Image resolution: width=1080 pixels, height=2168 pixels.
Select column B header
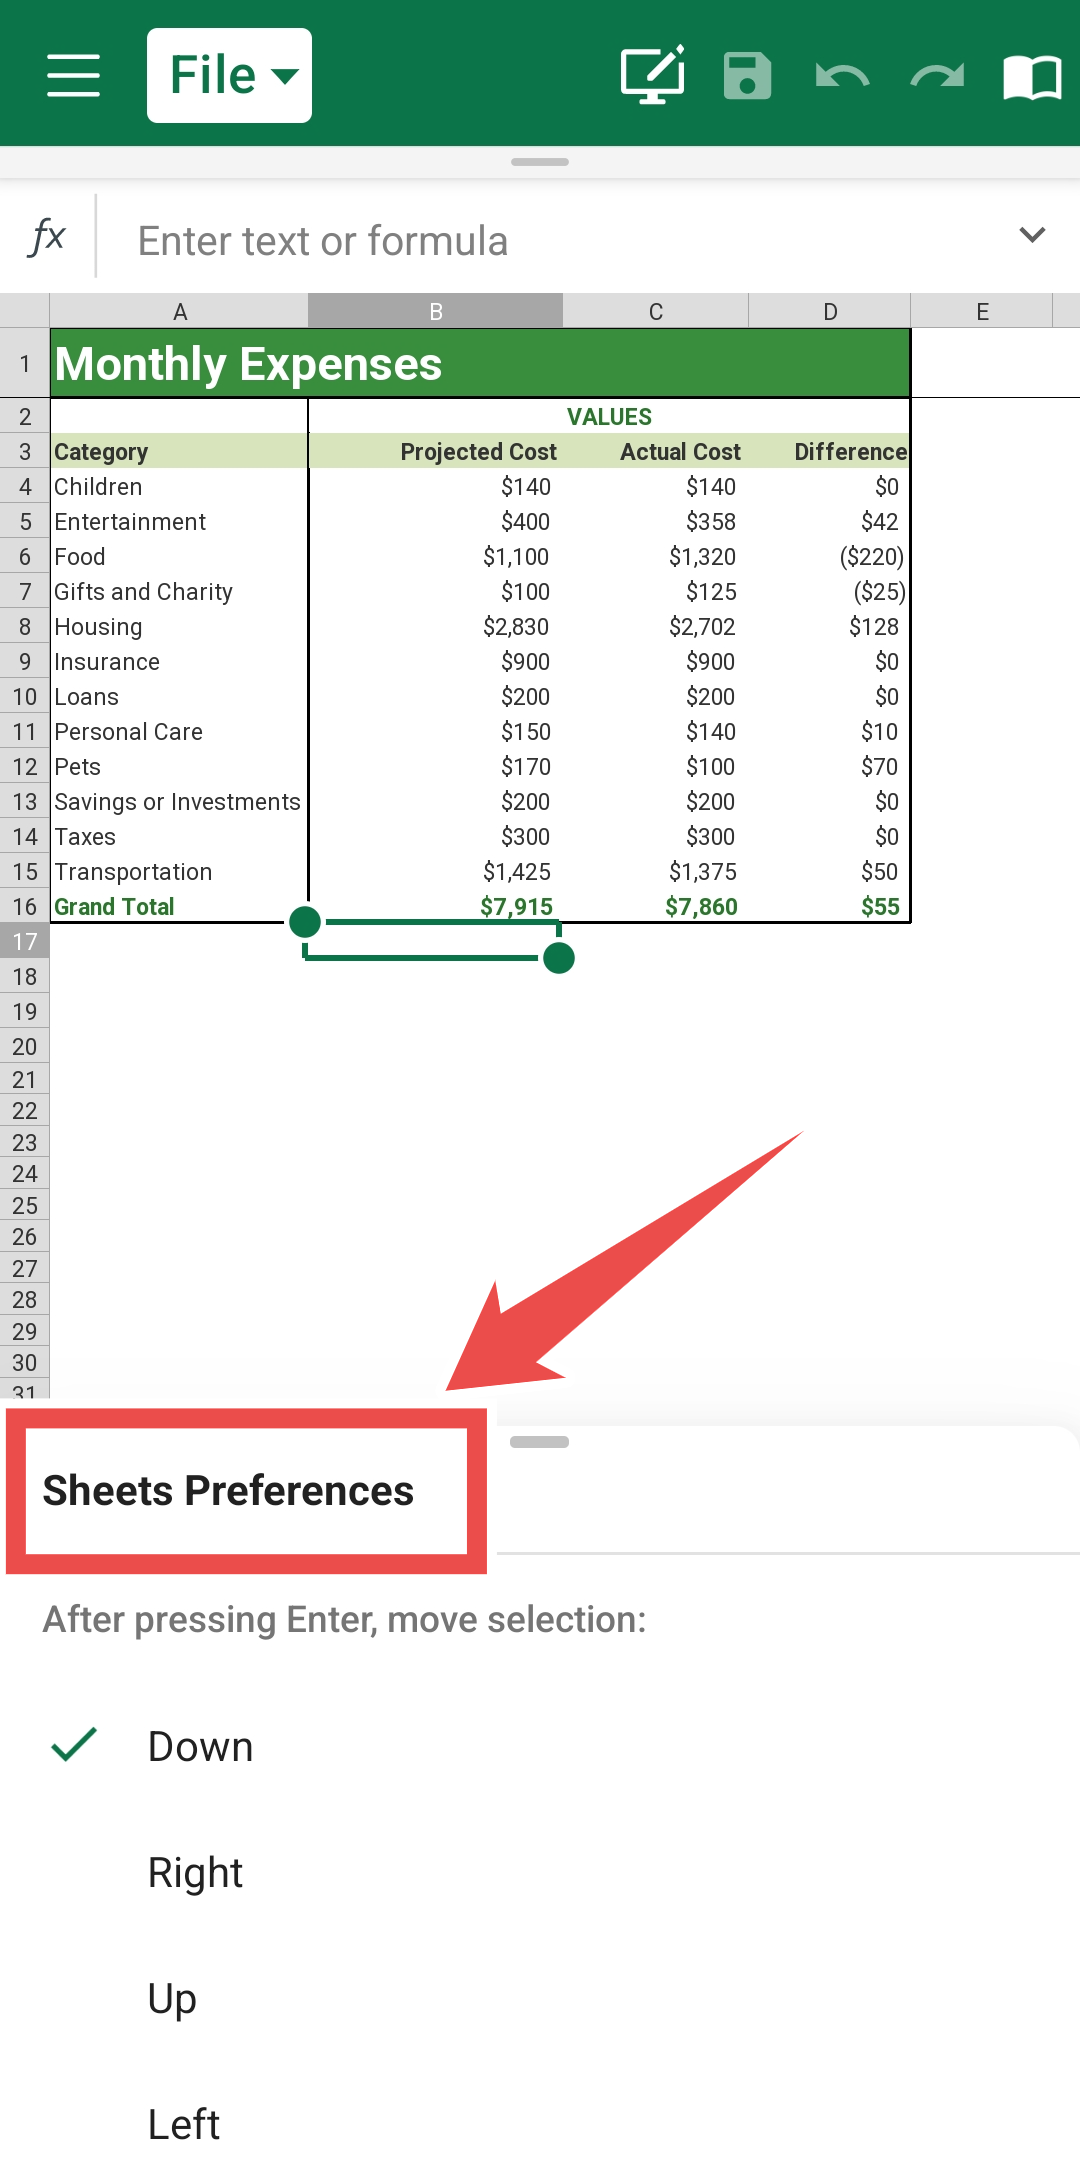coord(435,311)
